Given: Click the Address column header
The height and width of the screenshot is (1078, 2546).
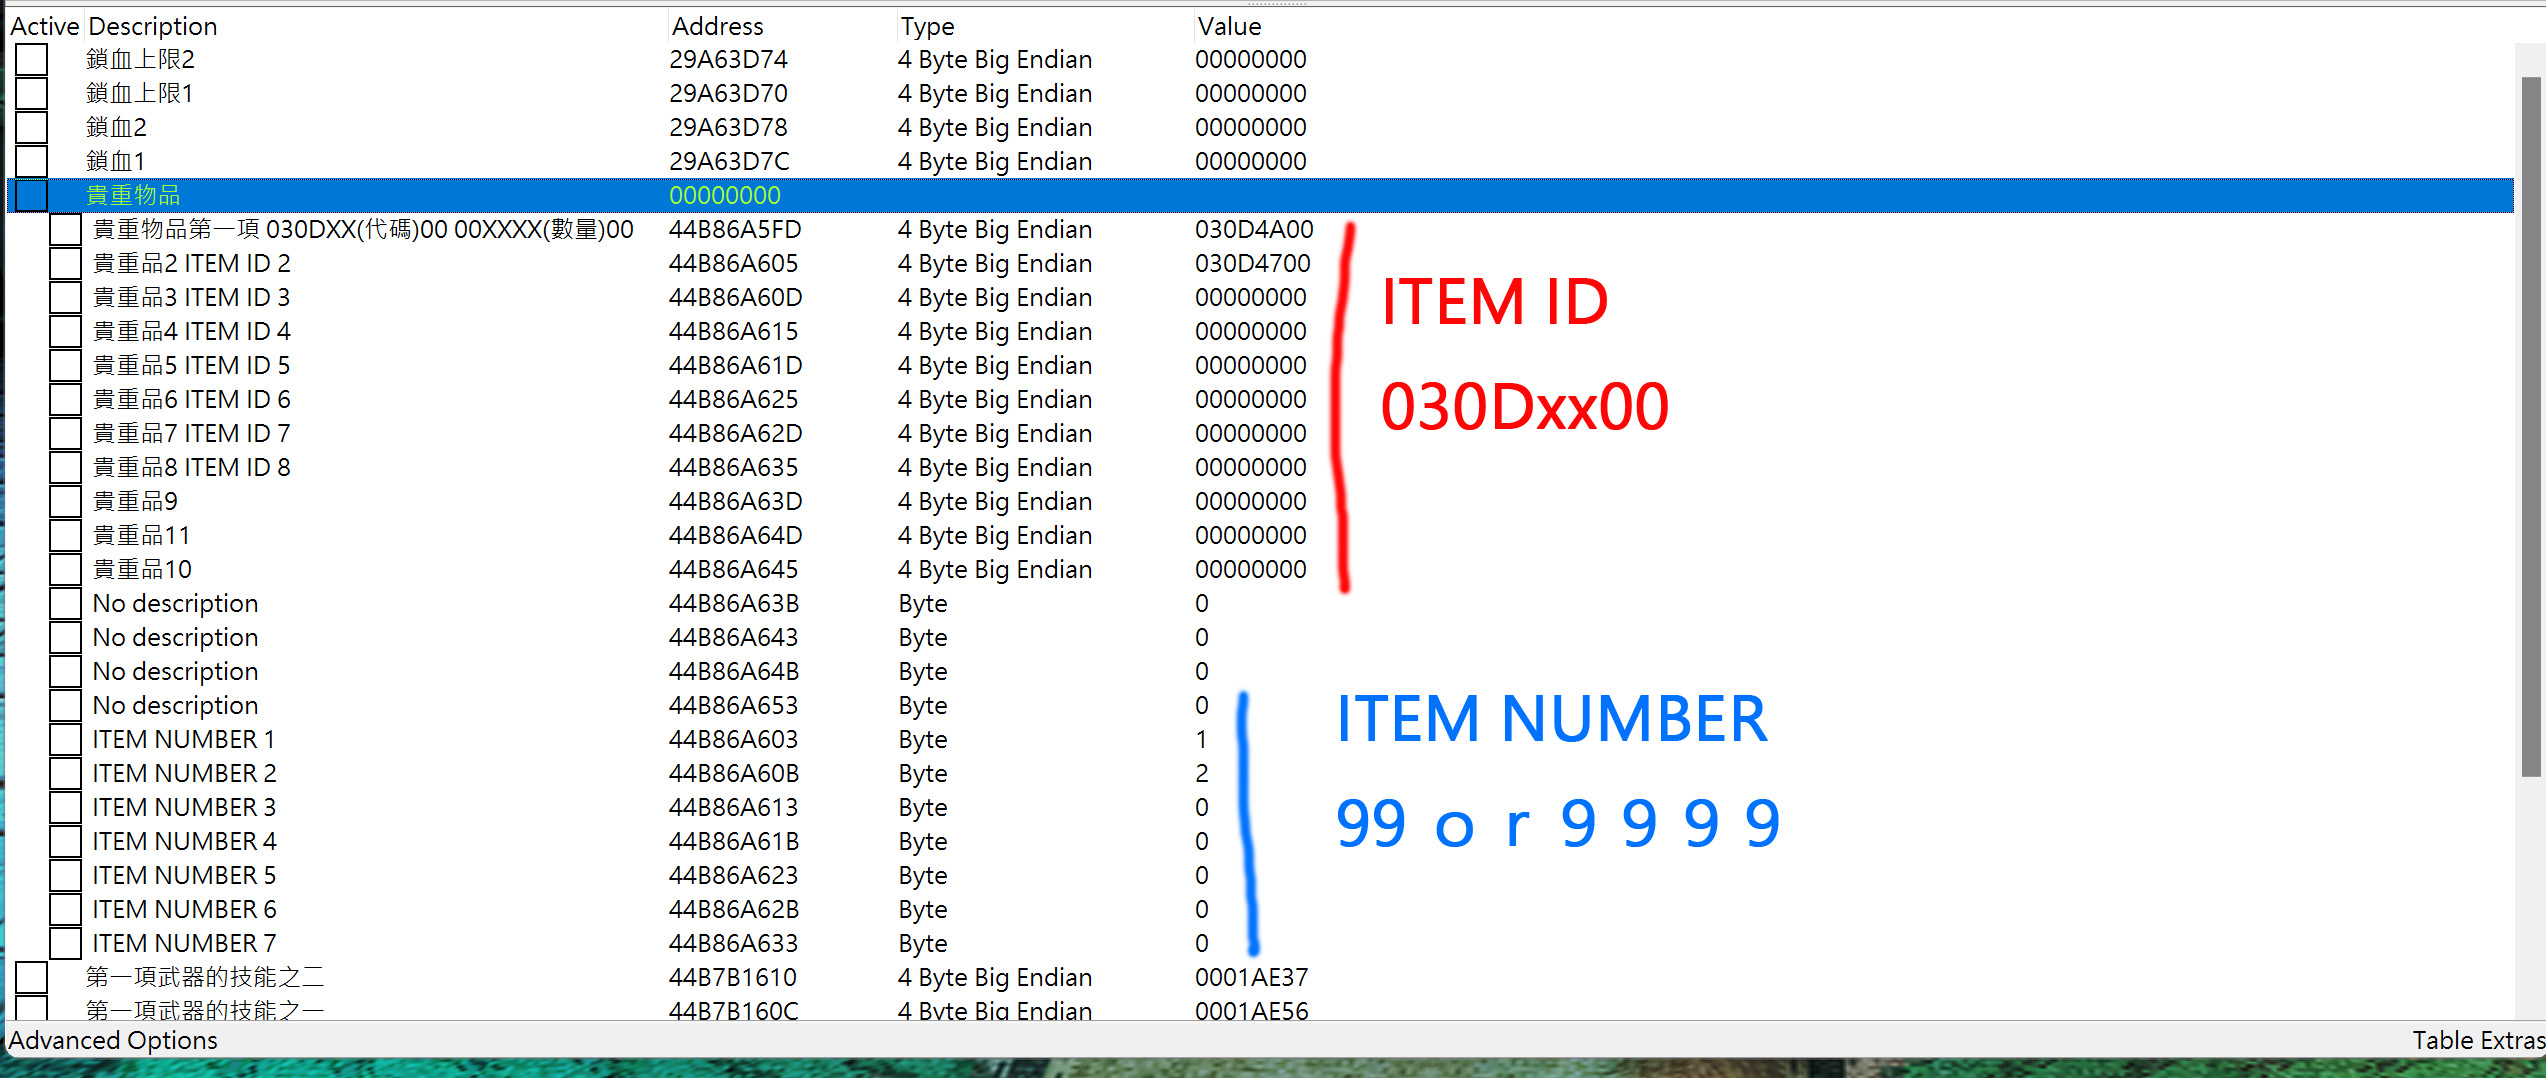Looking at the screenshot, I should point(717,26).
